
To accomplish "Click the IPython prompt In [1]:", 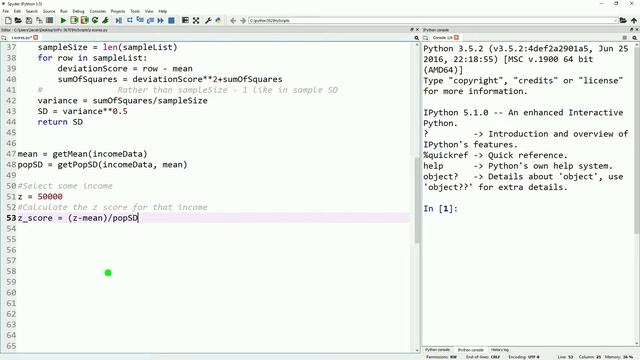I will pos(440,209).
